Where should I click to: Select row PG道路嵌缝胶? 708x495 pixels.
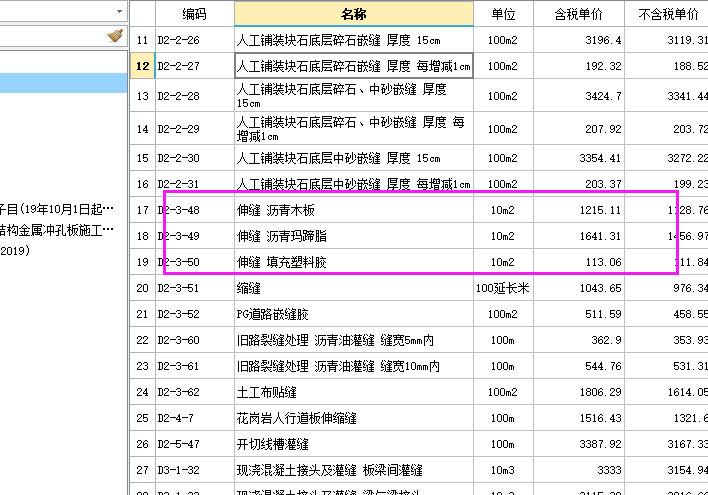tap(354, 314)
